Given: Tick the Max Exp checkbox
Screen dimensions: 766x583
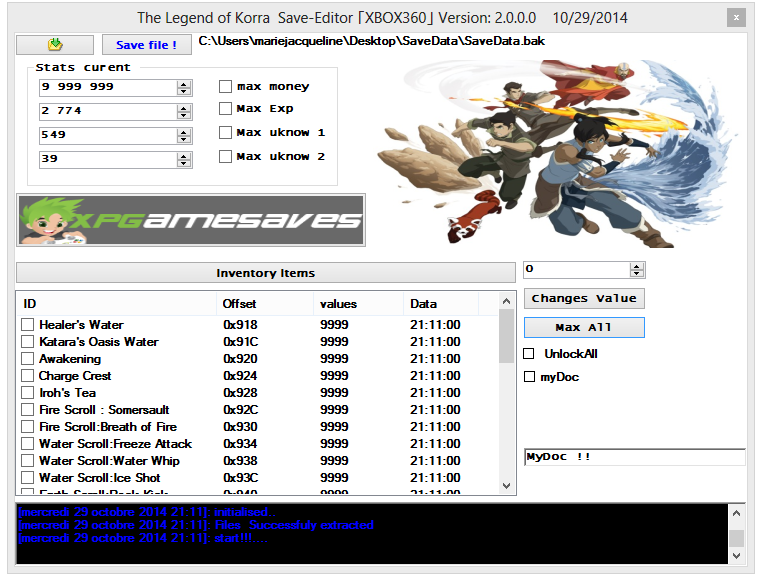Looking at the screenshot, I should click(226, 109).
